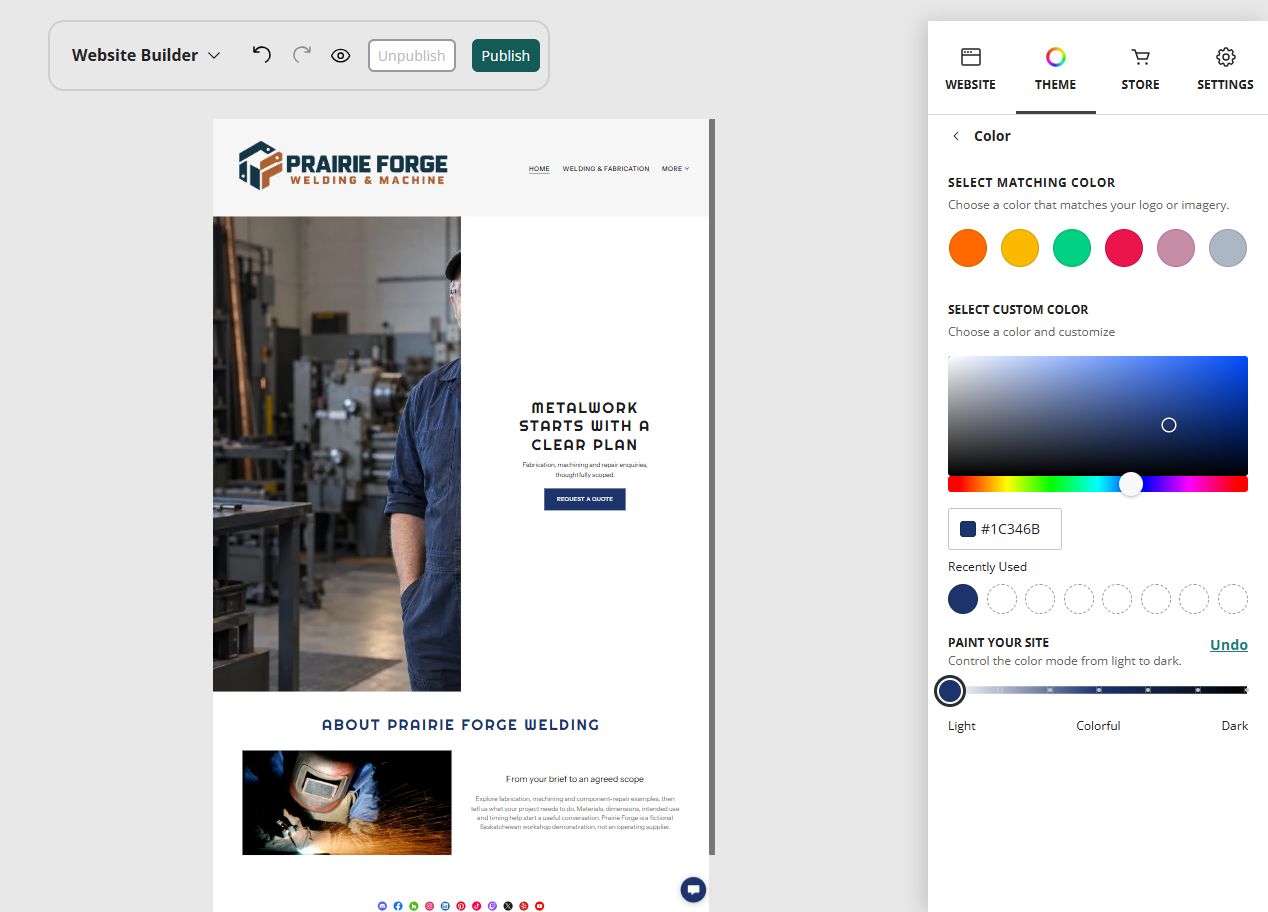This screenshot has width=1268, height=912.
Task: Click the Unpublish button
Action: coord(412,56)
